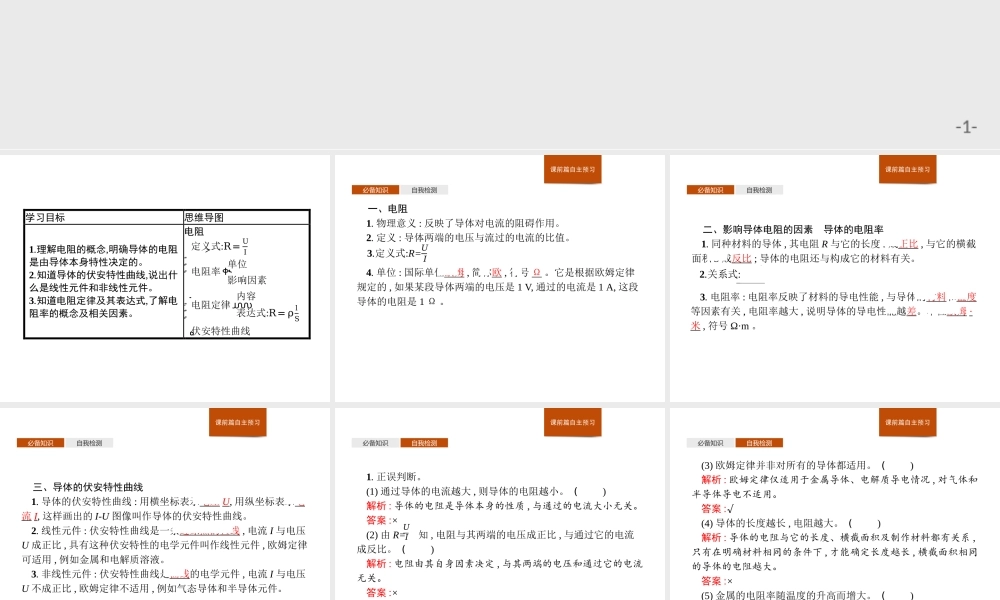The image size is (1000, 600).
Task: Click 自我检测 tab on the 导体的伏安特性曲线 slide
Action: [89, 443]
